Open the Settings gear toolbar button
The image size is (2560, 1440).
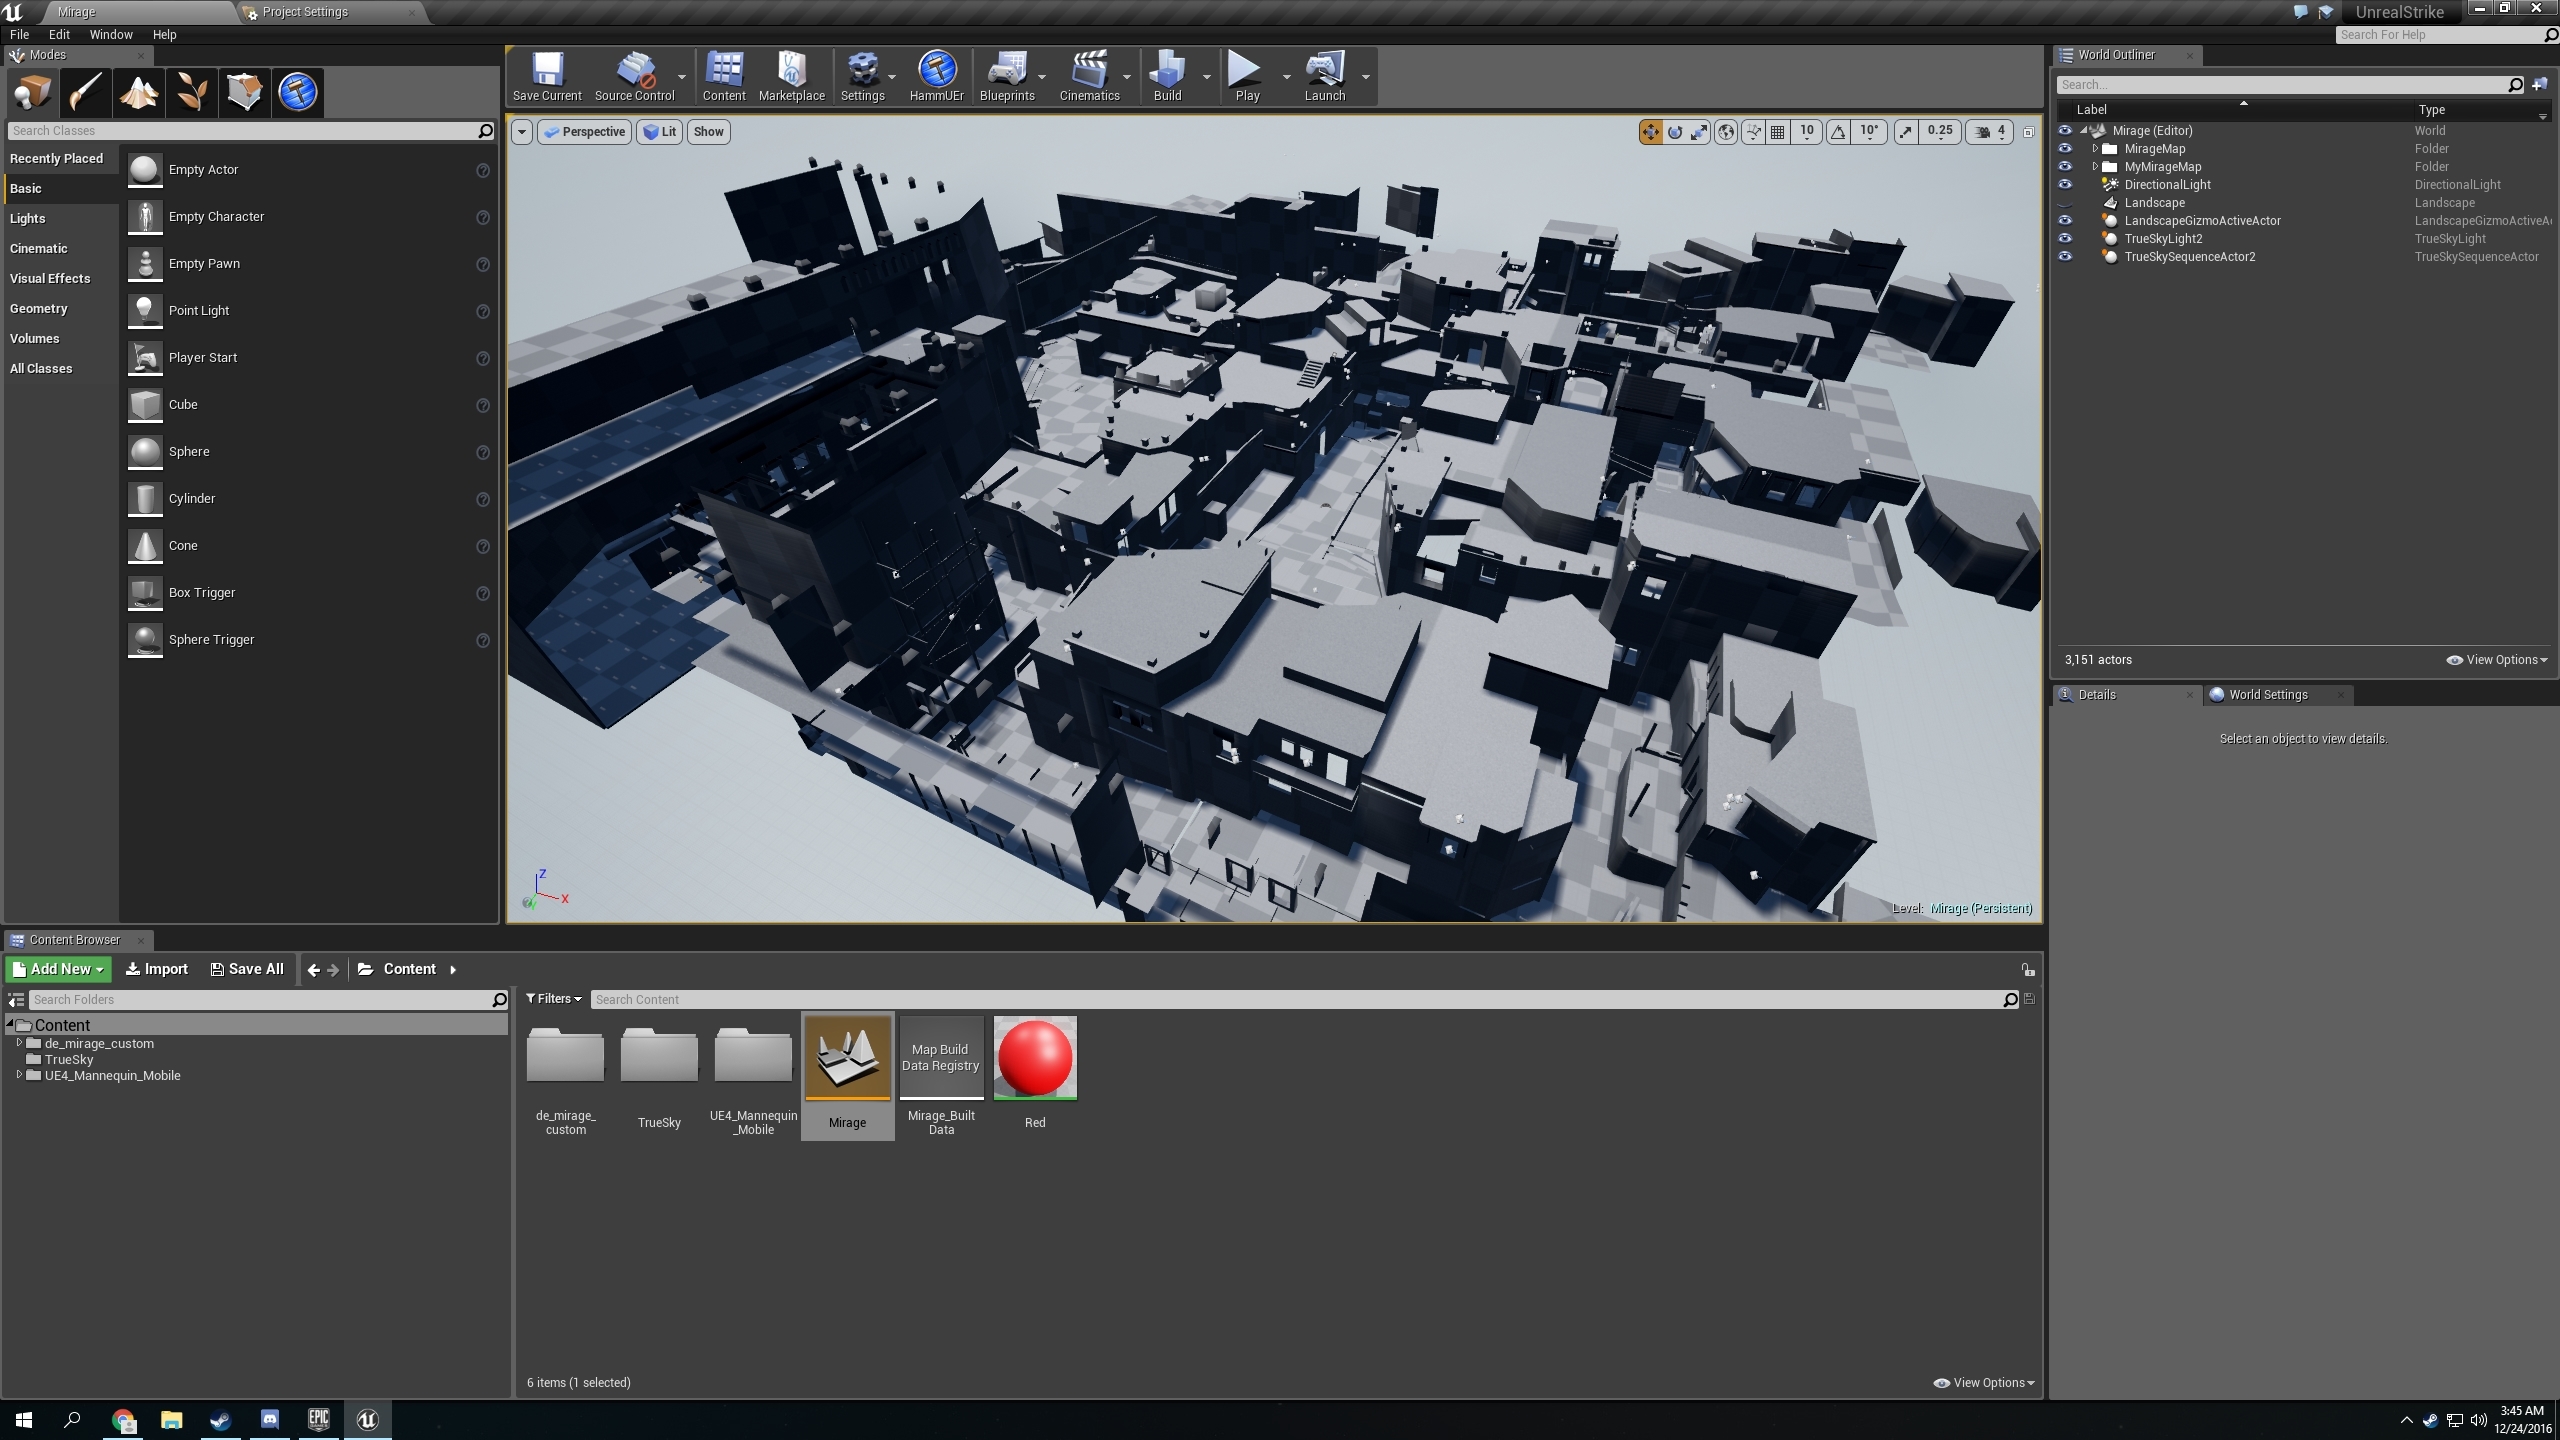click(x=862, y=77)
